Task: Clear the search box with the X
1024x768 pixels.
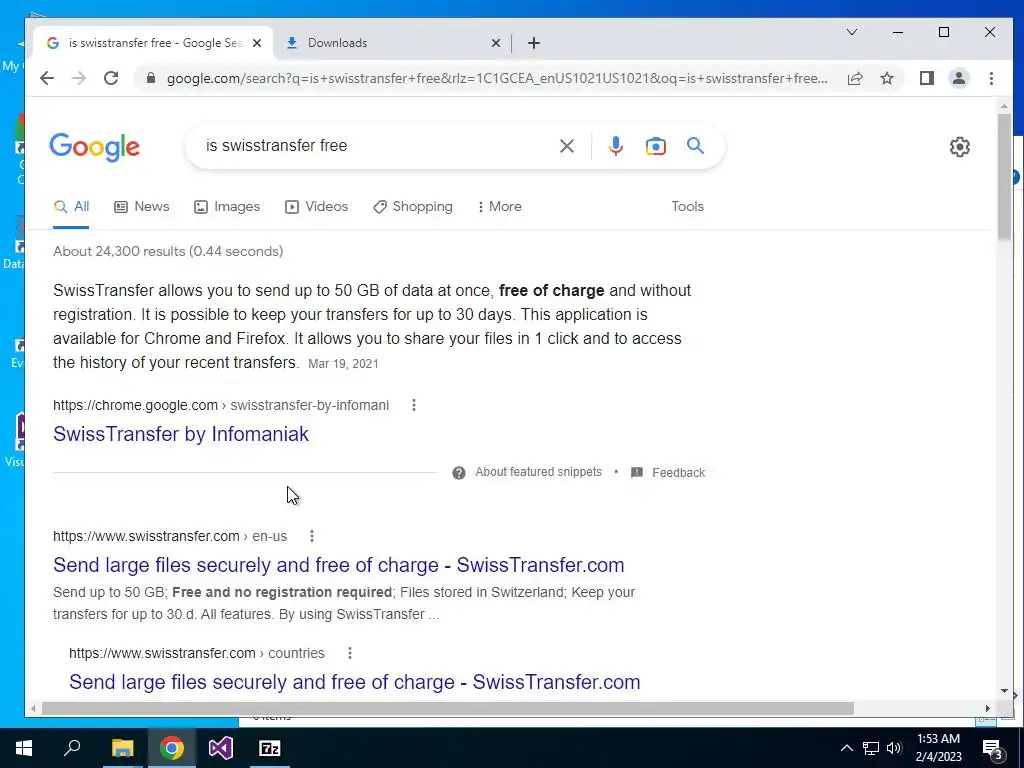Action: (567, 146)
